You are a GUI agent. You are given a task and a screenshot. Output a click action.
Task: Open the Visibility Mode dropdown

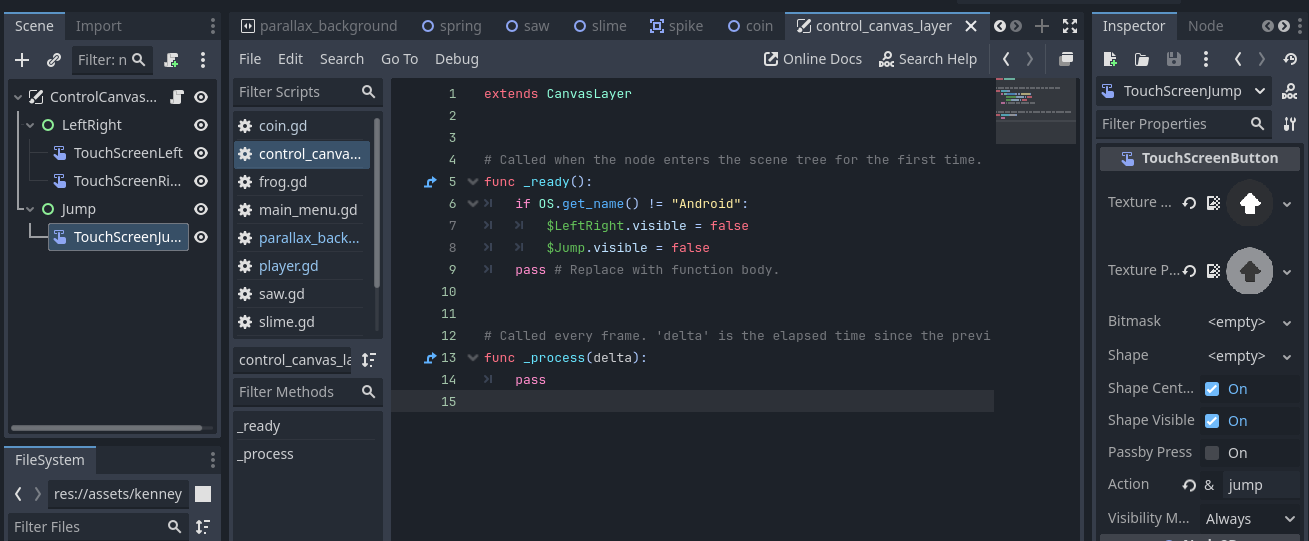pos(1250,519)
